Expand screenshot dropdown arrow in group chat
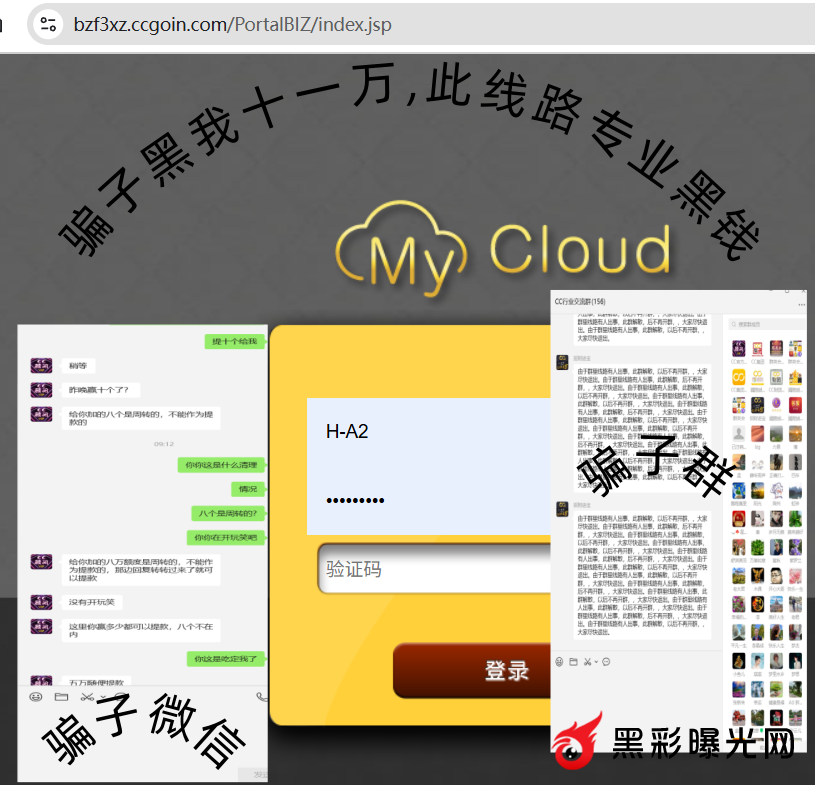Image resolution: width=815 pixels, height=785 pixels. [x=596, y=662]
